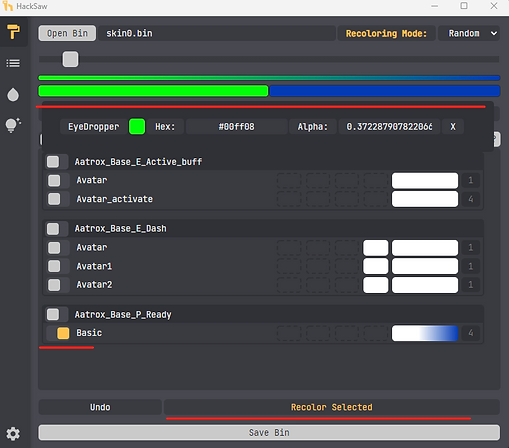This screenshot has width=509, height=448.
Task: Close the color editor with X
Action: [453, 127]
